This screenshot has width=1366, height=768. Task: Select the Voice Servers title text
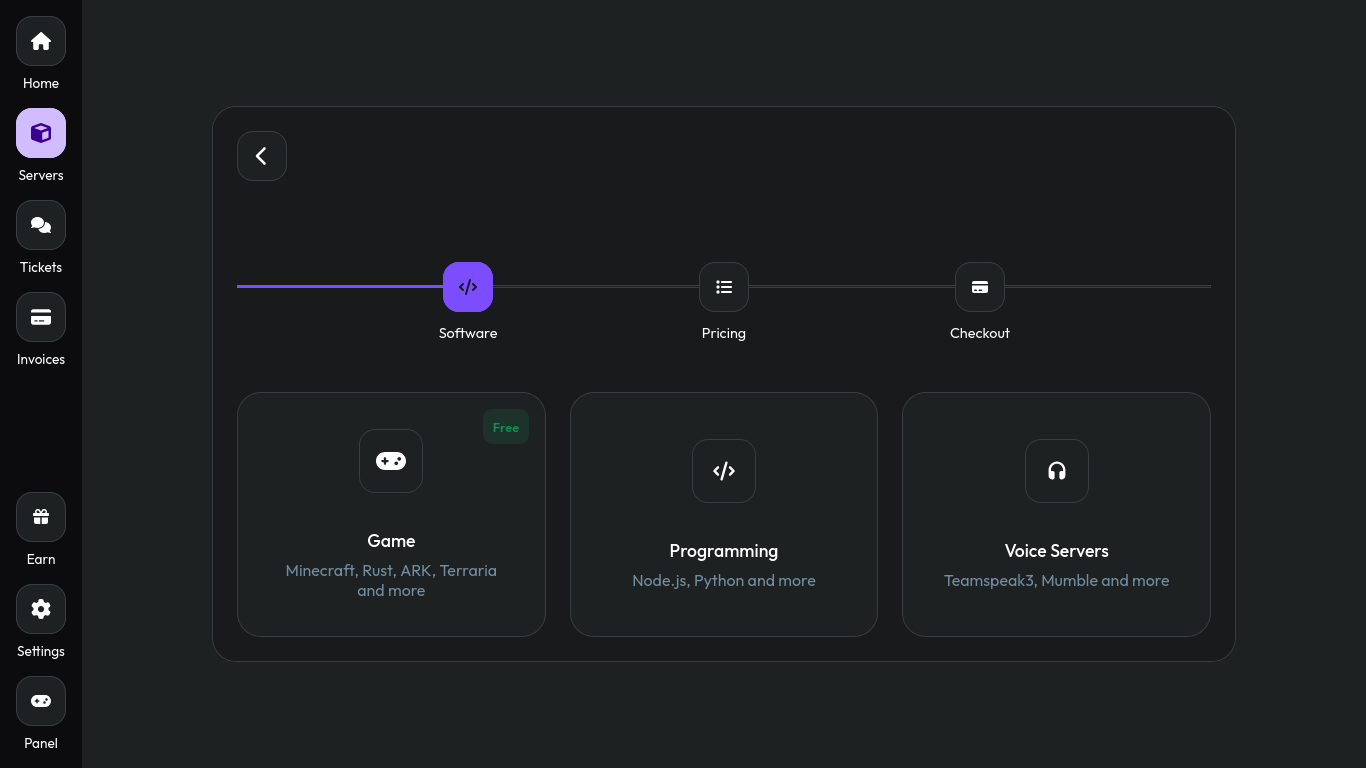pos(1057,551)
